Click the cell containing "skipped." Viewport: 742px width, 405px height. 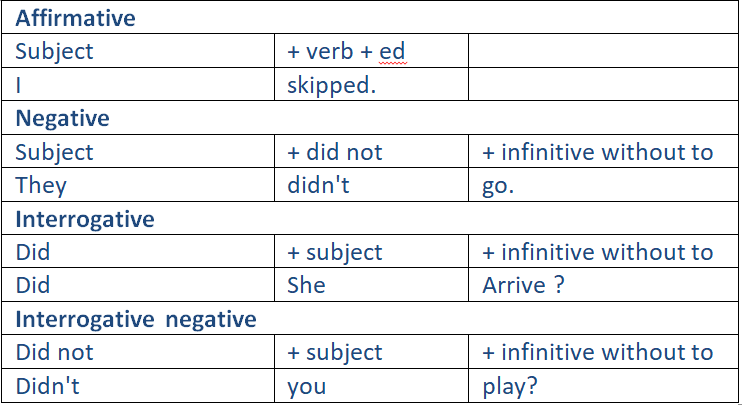(331, 85)
